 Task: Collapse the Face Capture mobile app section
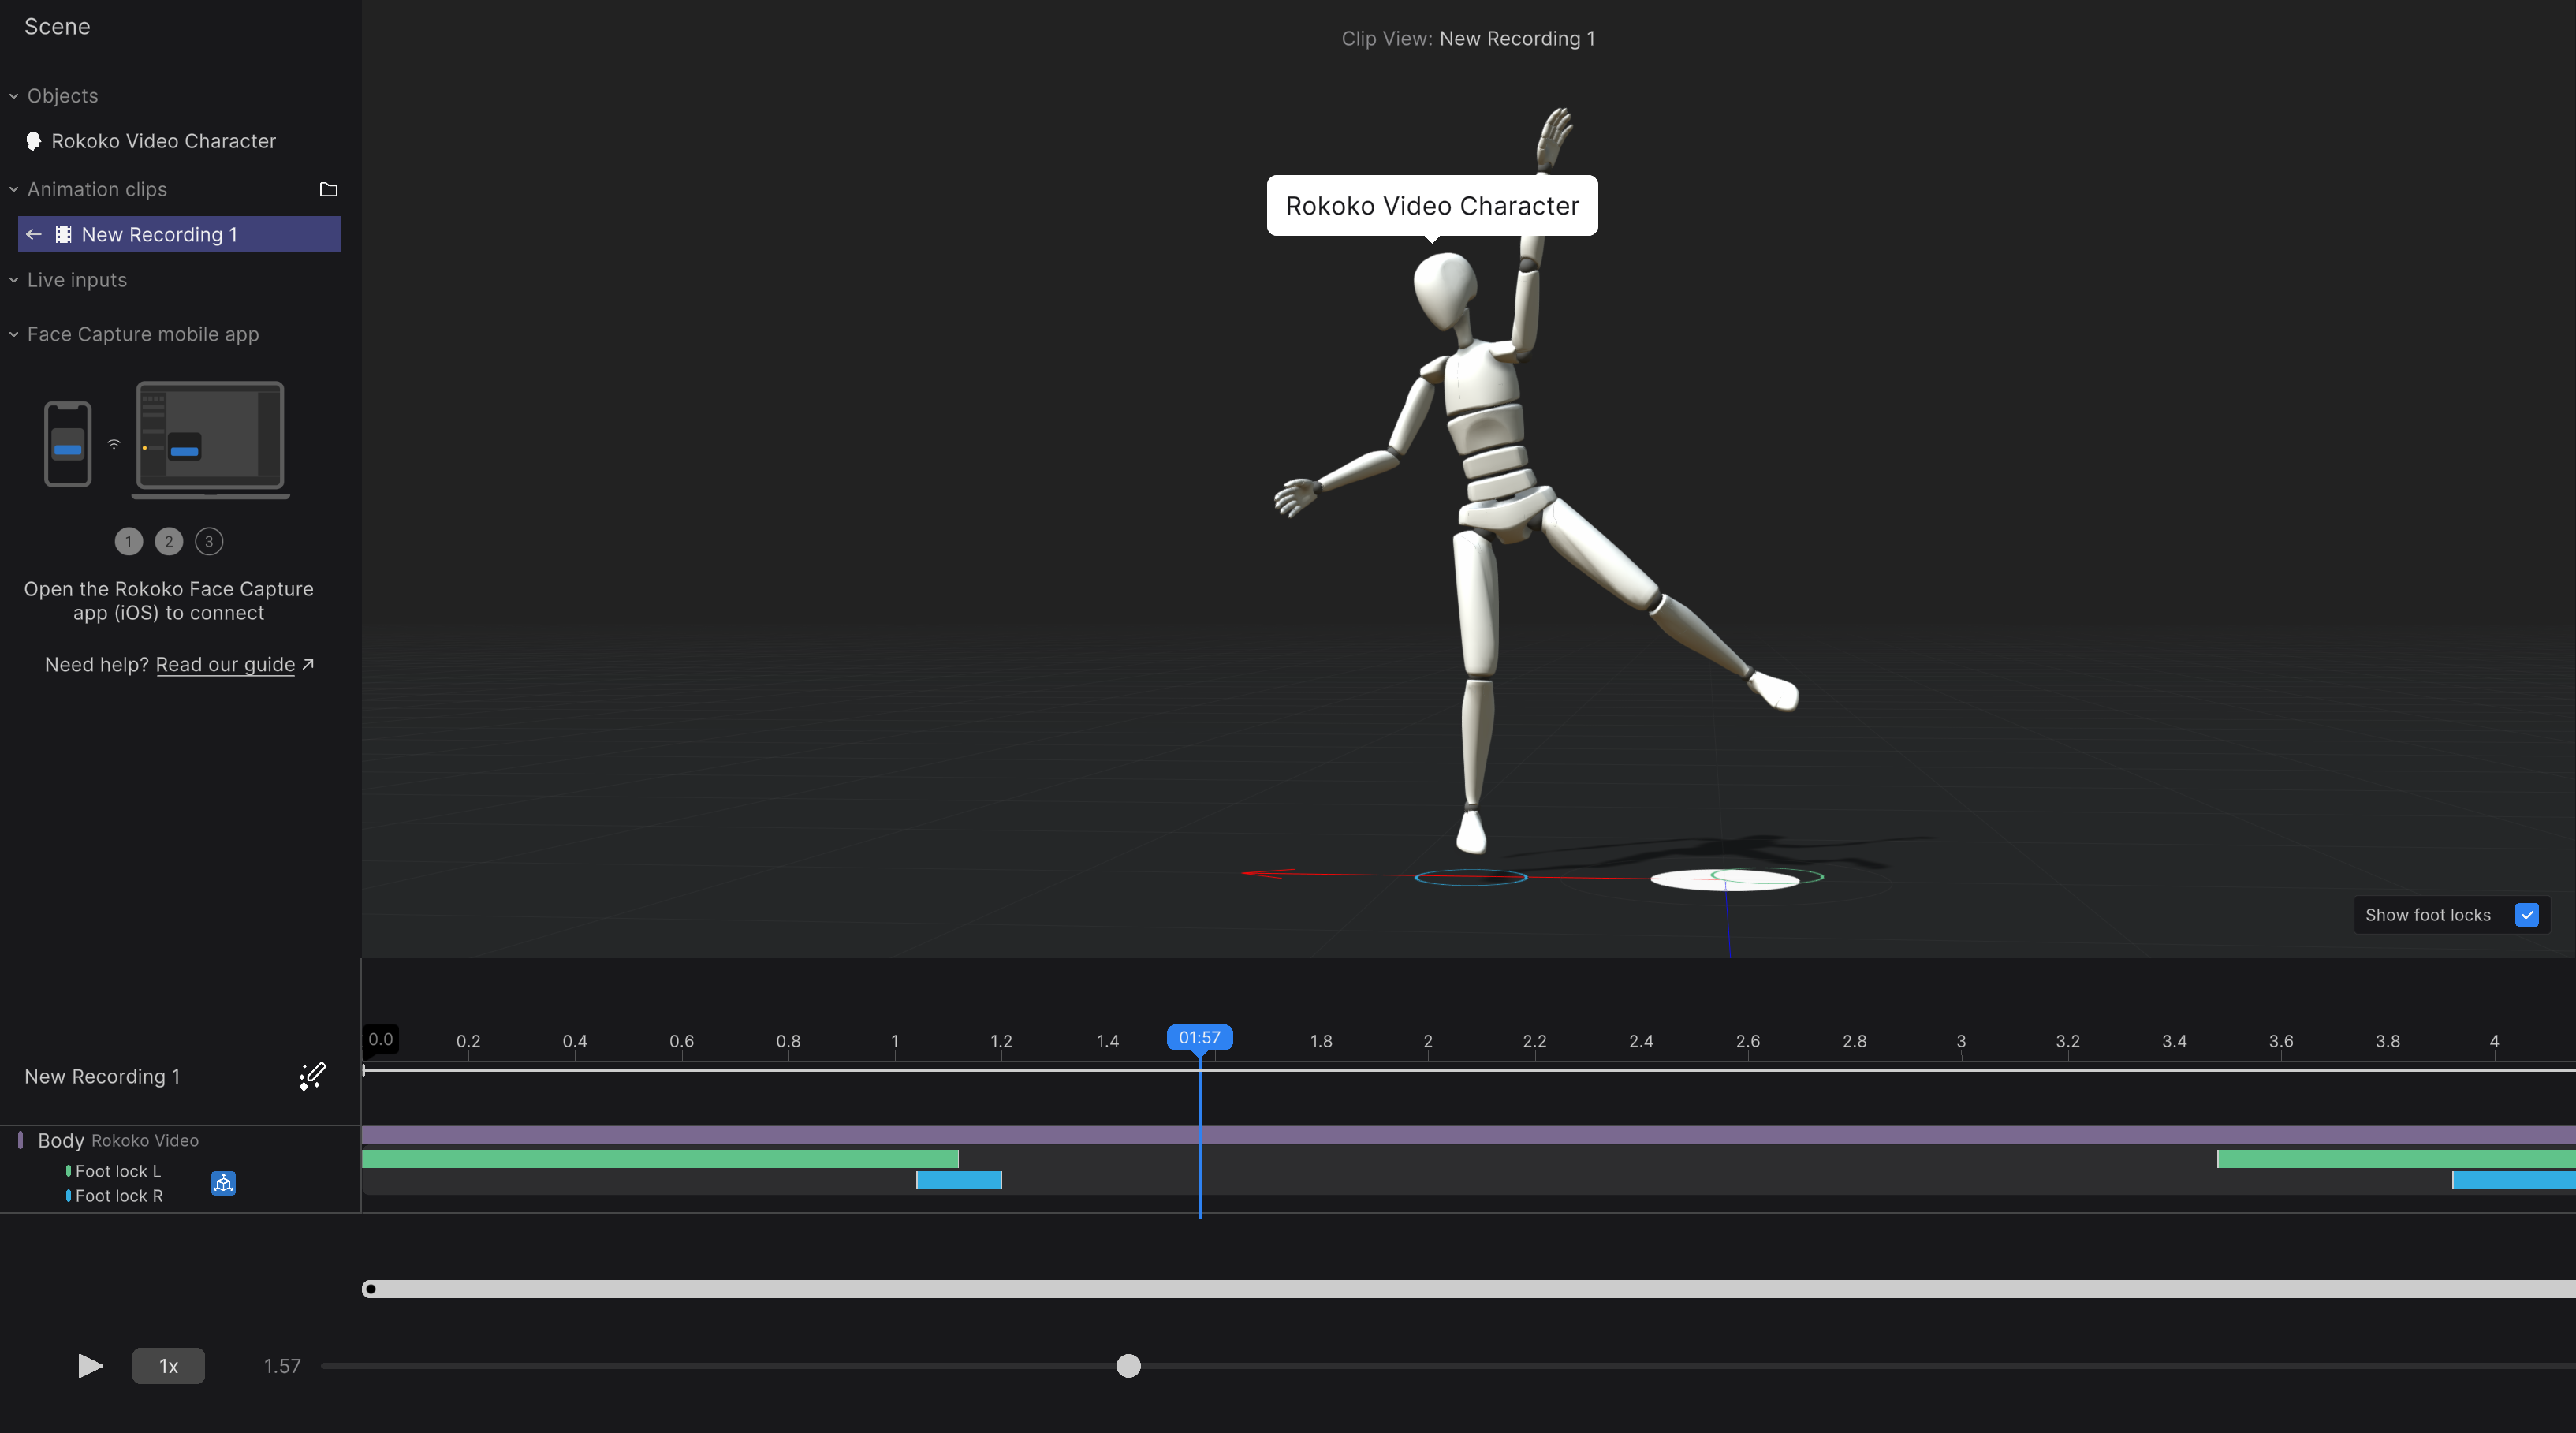click(x=14, y=334)
